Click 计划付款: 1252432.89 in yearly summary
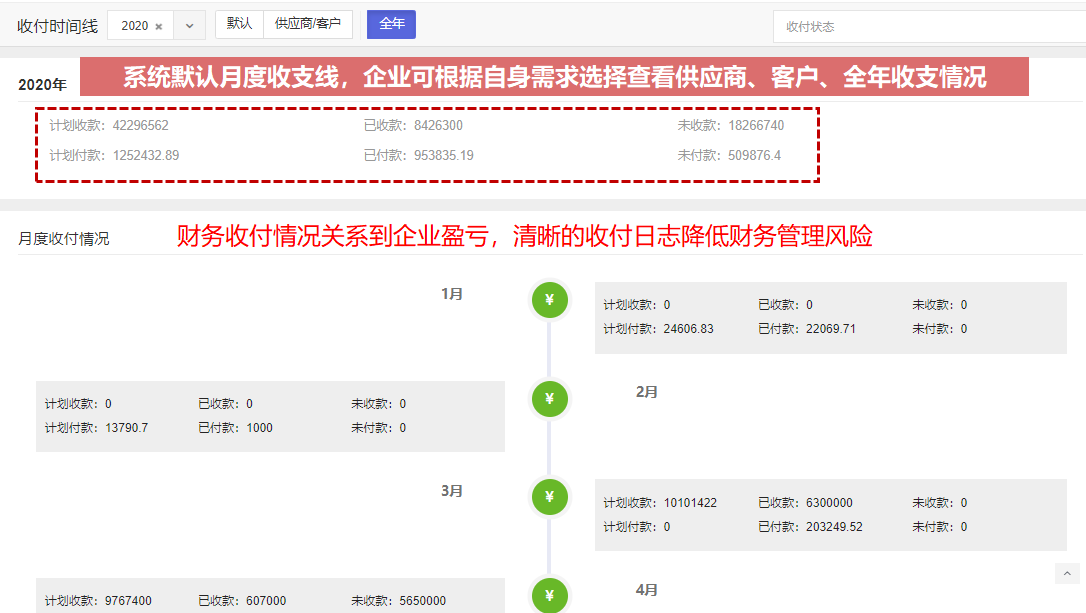Screen dimensions: 1086x613 point(114,155)
